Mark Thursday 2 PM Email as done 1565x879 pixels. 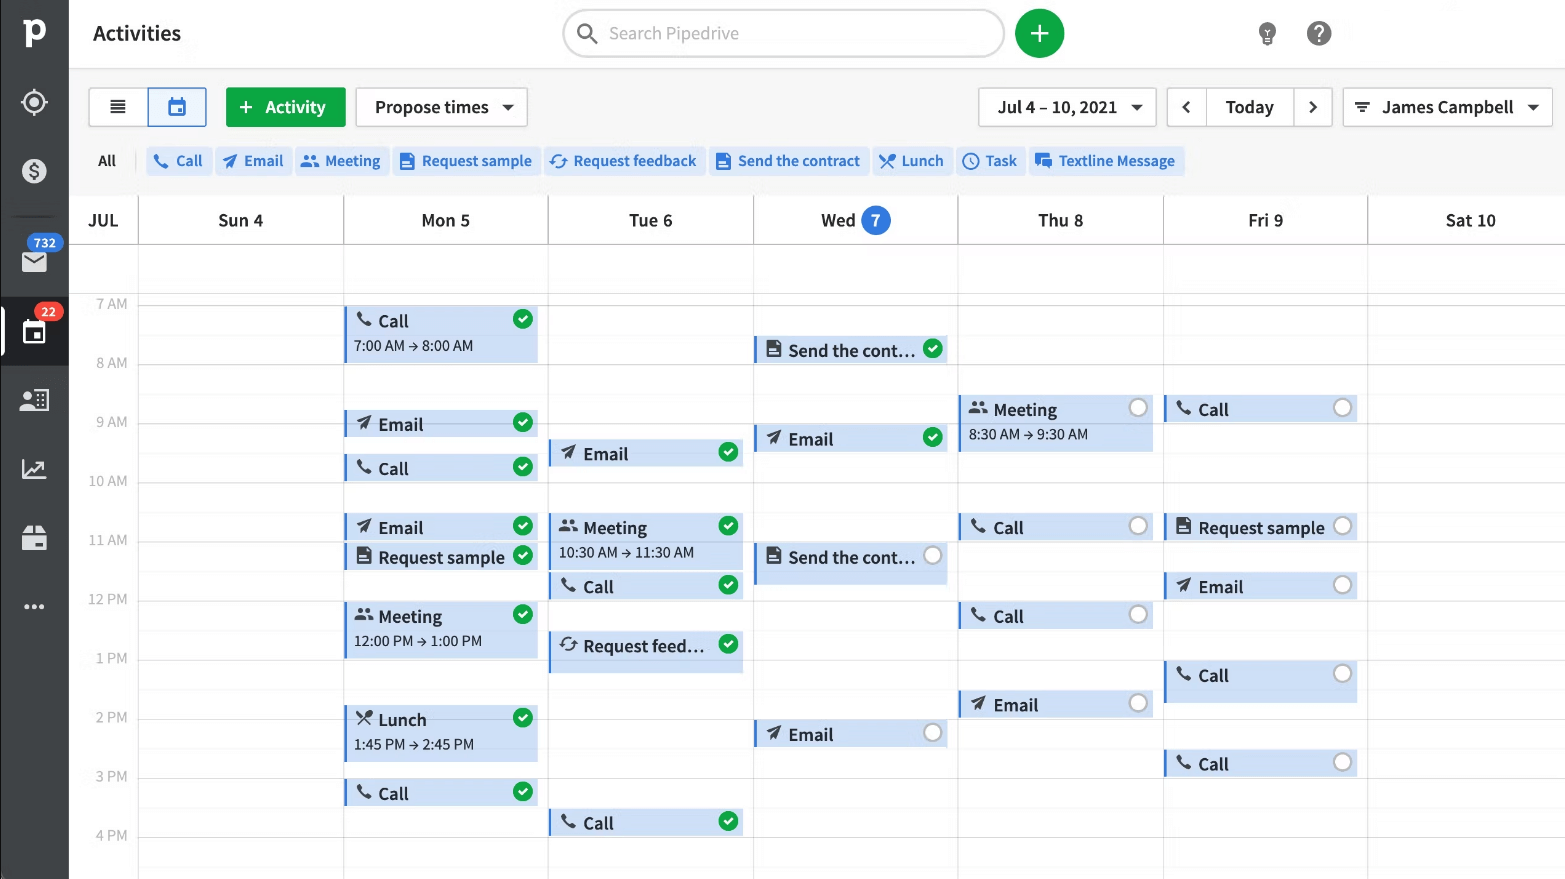[x=1138, y=703]
